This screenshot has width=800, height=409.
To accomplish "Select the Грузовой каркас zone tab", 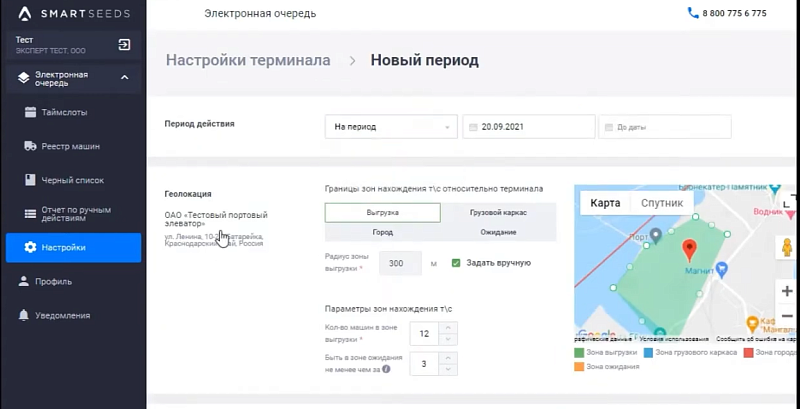I will pyautogui.click(x=498, y=213).
